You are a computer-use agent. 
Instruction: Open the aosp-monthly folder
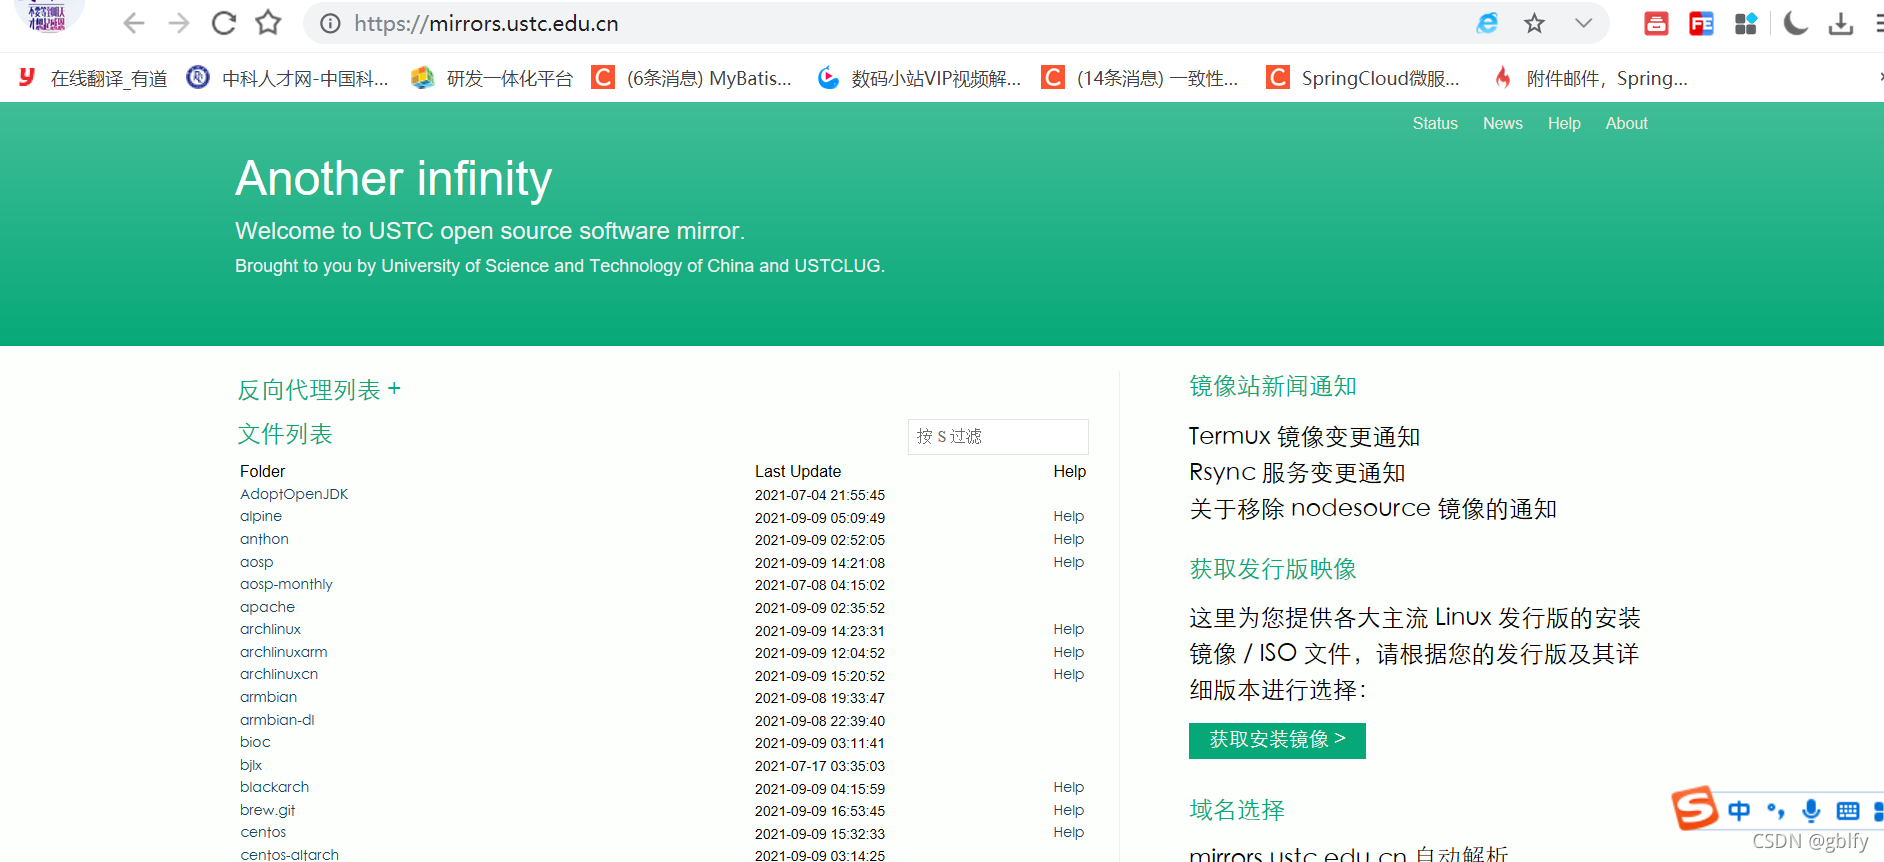pyautogui.click(x=286, y=584)
